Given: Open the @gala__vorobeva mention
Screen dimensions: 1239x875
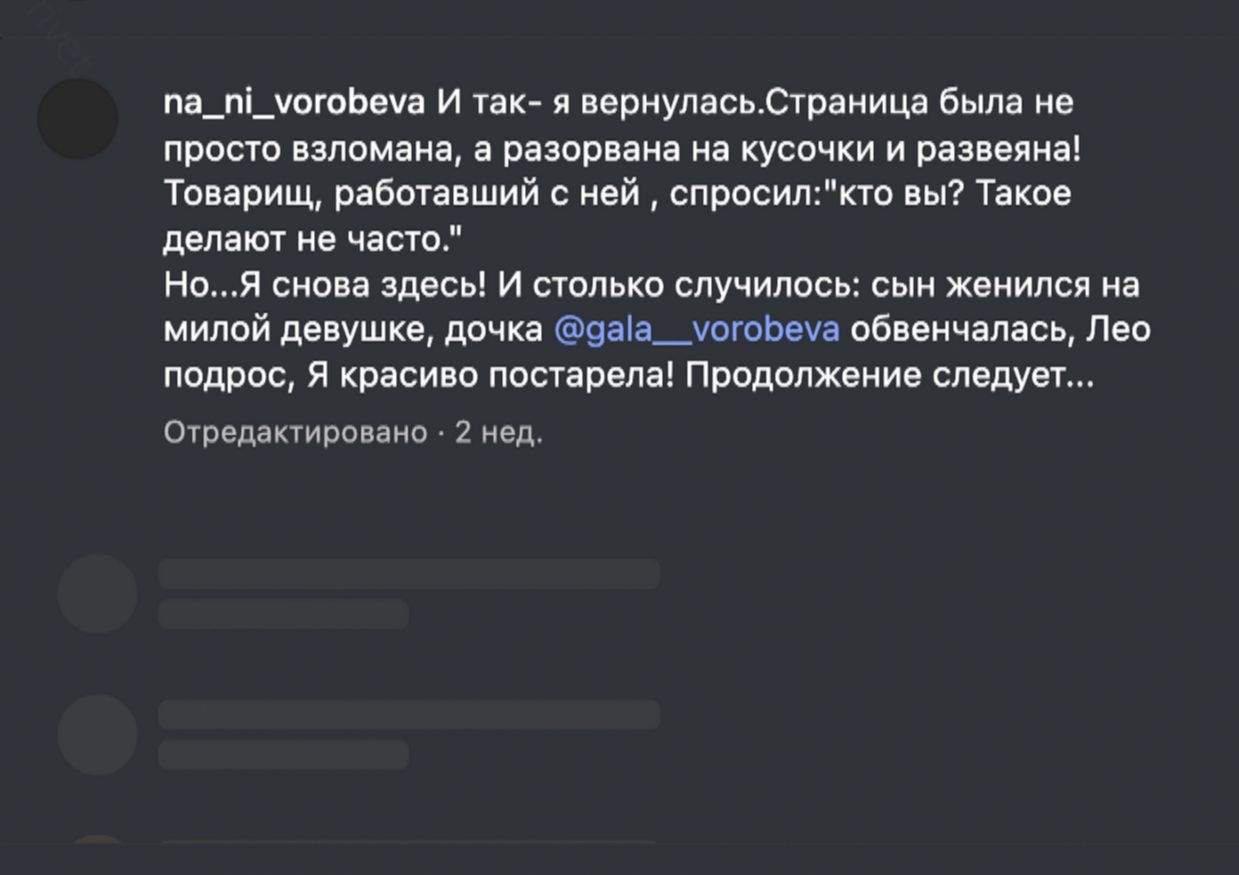Looking at the screenshot, I should 697,329.
